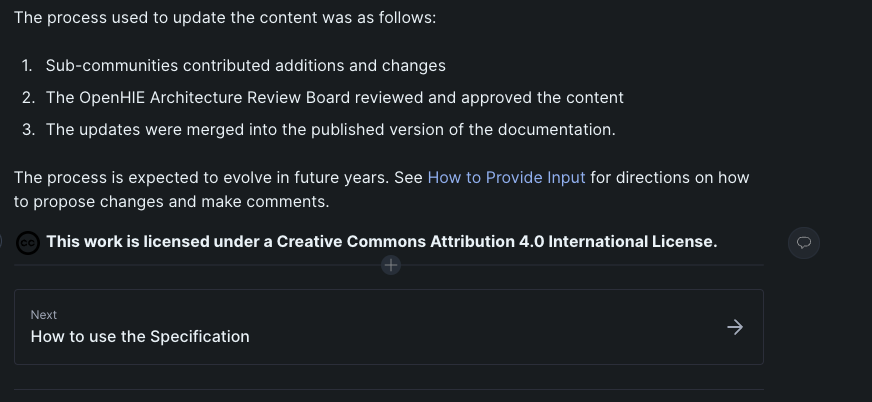Click the word documentation in third list item
Viewport: 872px width, 402px height.
(x=556, y=130)
